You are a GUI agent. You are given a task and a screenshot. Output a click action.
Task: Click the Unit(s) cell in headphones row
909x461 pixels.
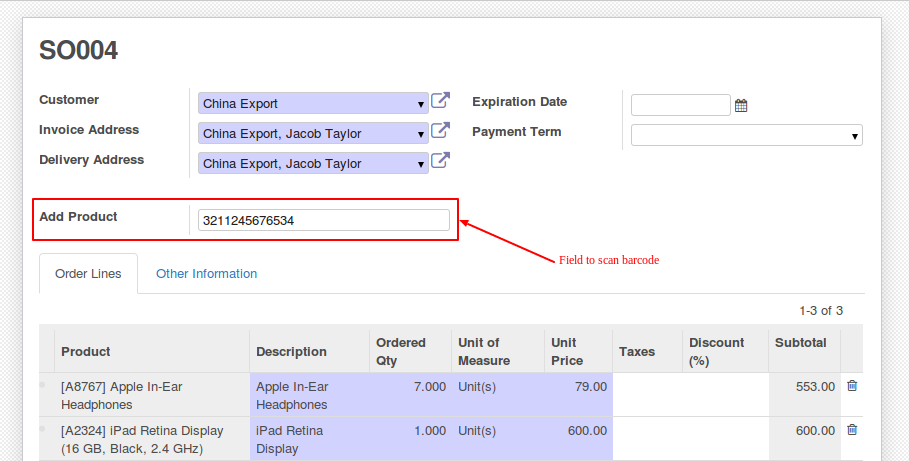498,395
